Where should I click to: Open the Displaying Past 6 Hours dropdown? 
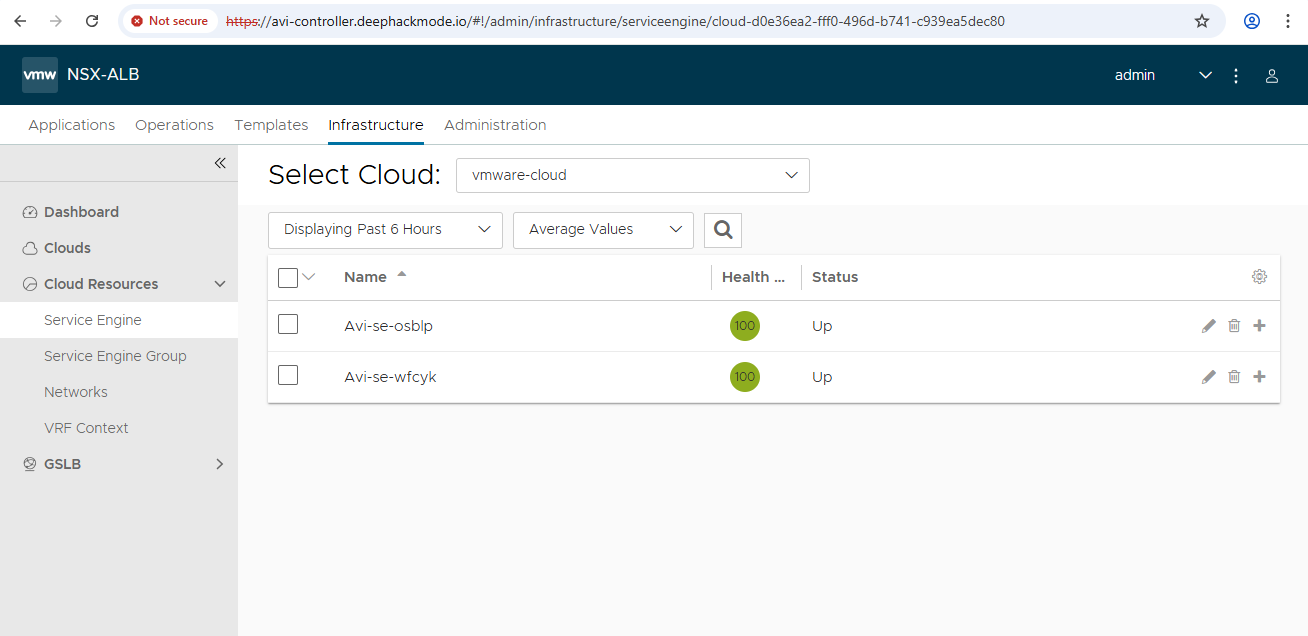click(x=385, y=230)
